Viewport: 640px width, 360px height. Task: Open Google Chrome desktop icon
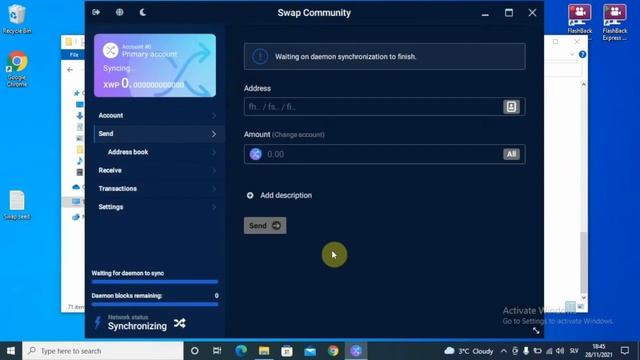[17, 69]
